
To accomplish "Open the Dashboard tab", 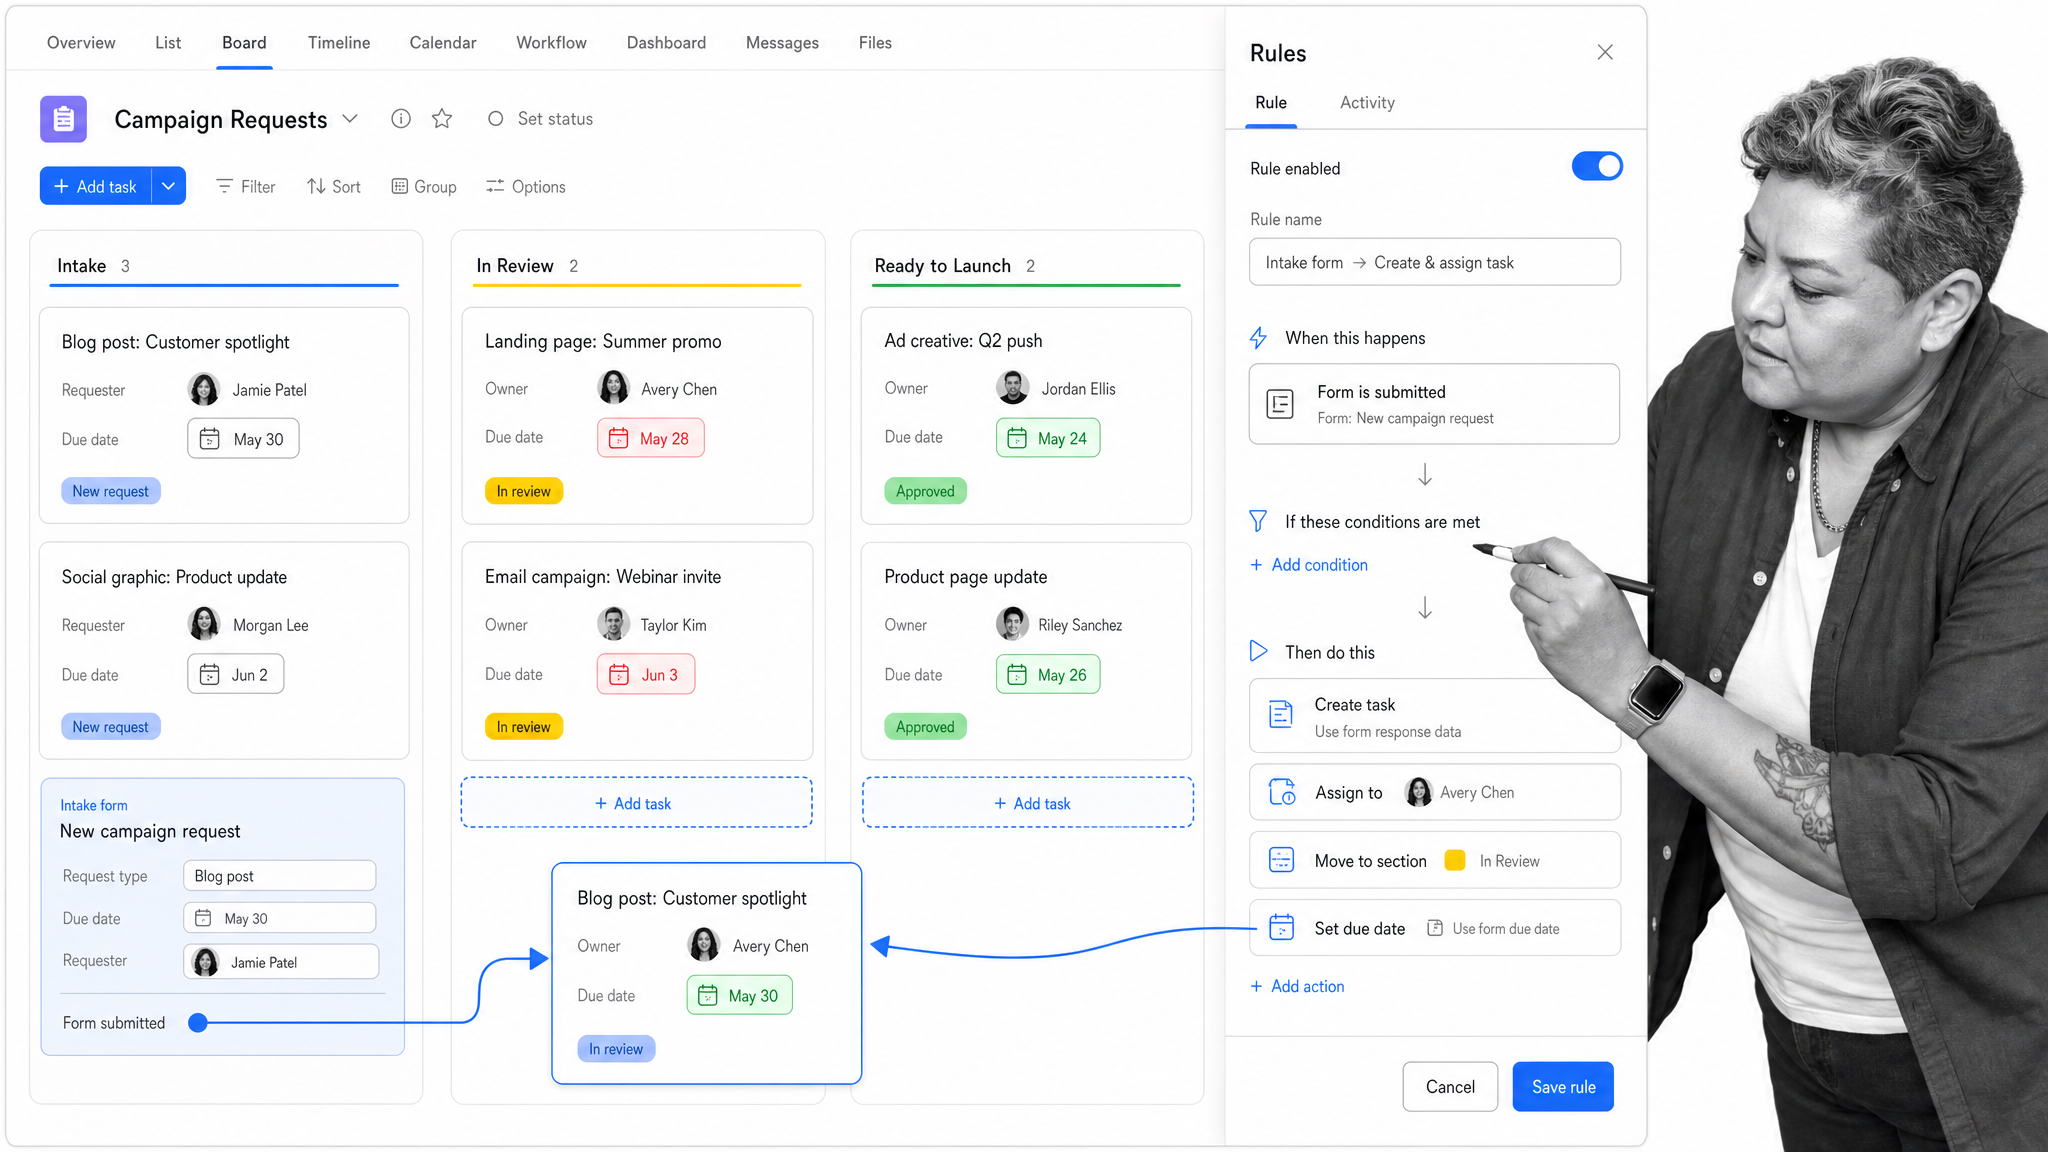I will pyautogui.click(x=666, y=42).
